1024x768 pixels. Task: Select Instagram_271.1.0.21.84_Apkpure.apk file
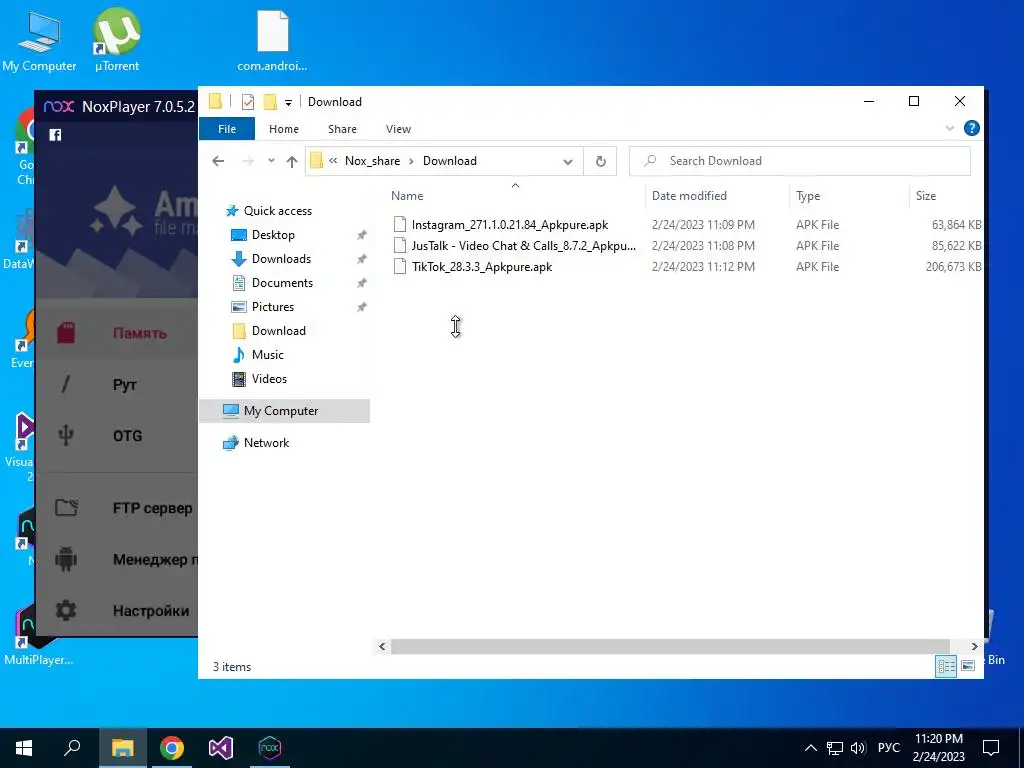click(509, 225)
